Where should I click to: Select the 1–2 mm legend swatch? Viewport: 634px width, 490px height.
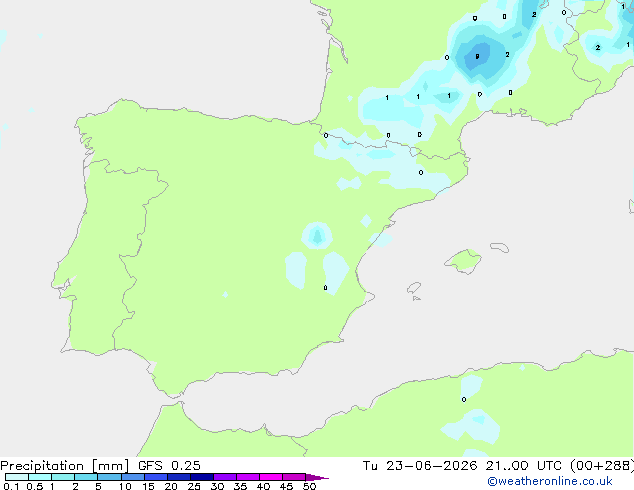(x=63, y=477)
